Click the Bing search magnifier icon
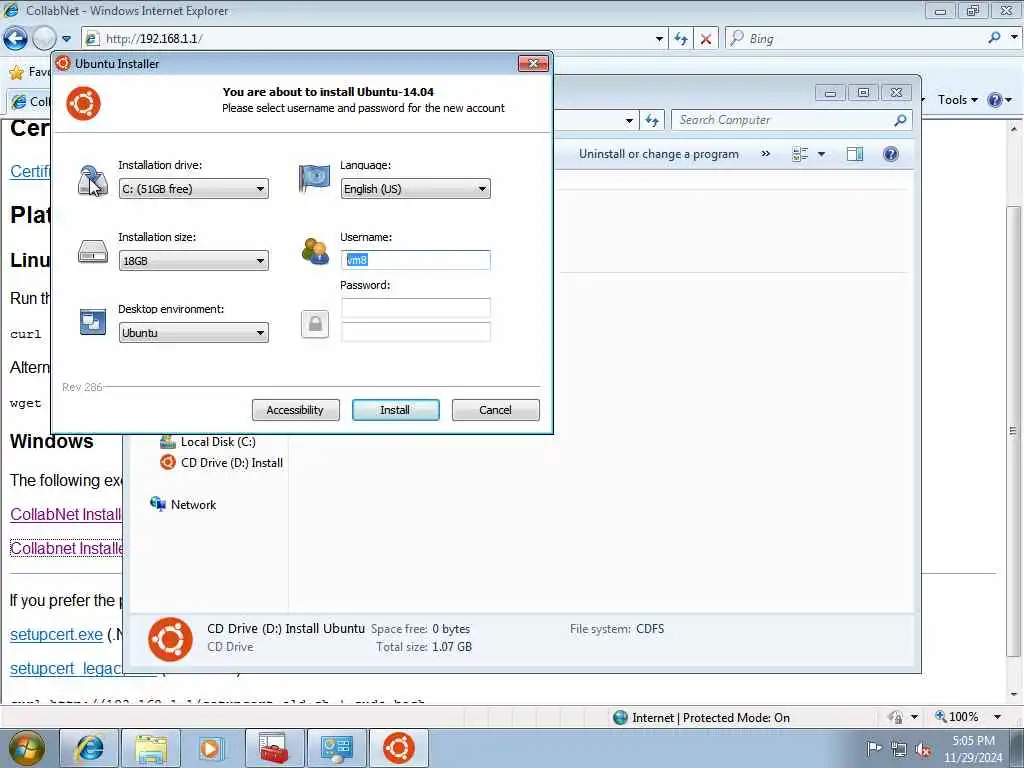This screenshot has width=1024, height=768. 994,38
